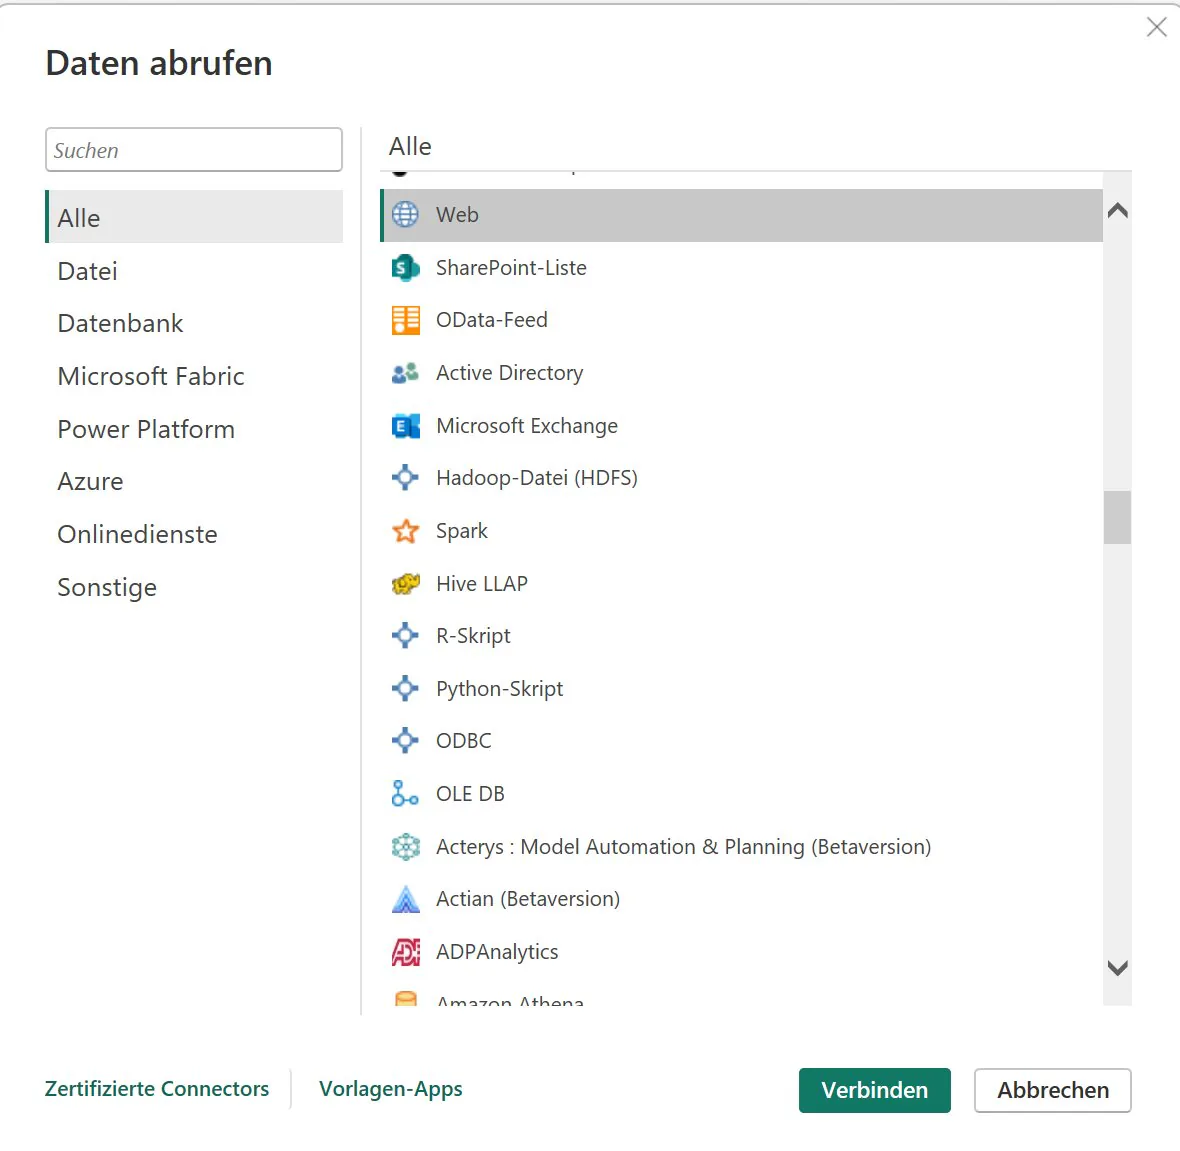1180x1151 pixels.
Task: Click the ODBC connector icon
Action: click(x=405, y=741)
